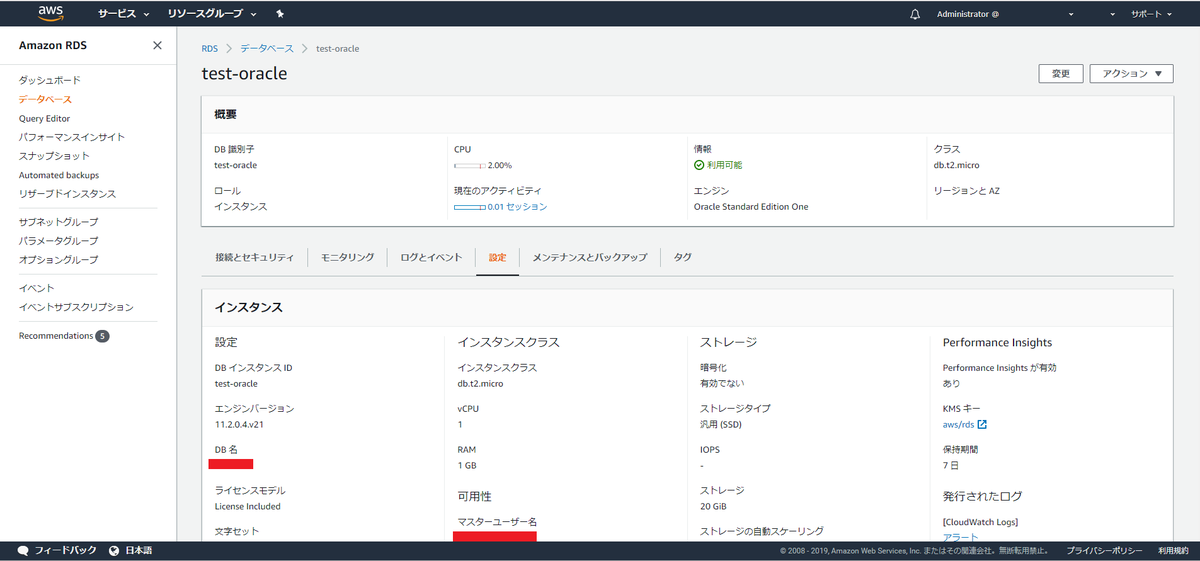
Task: Click the current activity sessions bar
Action: point(469,207)
